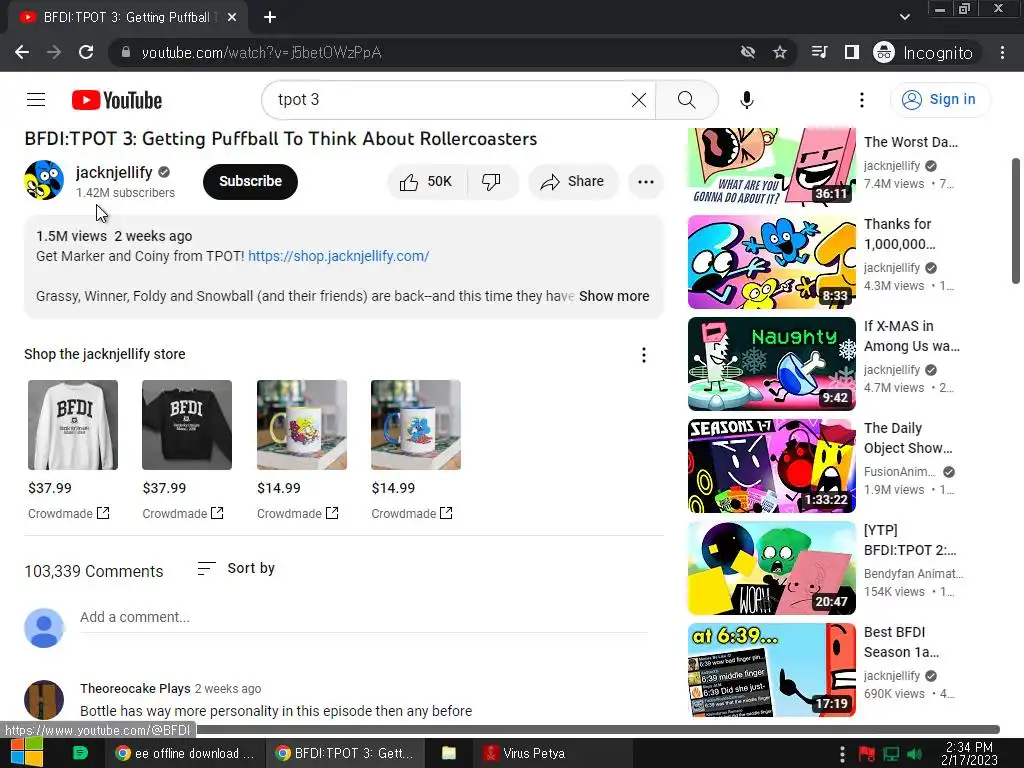The image size is (1024, 768).
Task: Click volume speaker tray icon
Action: coord(914,754)
